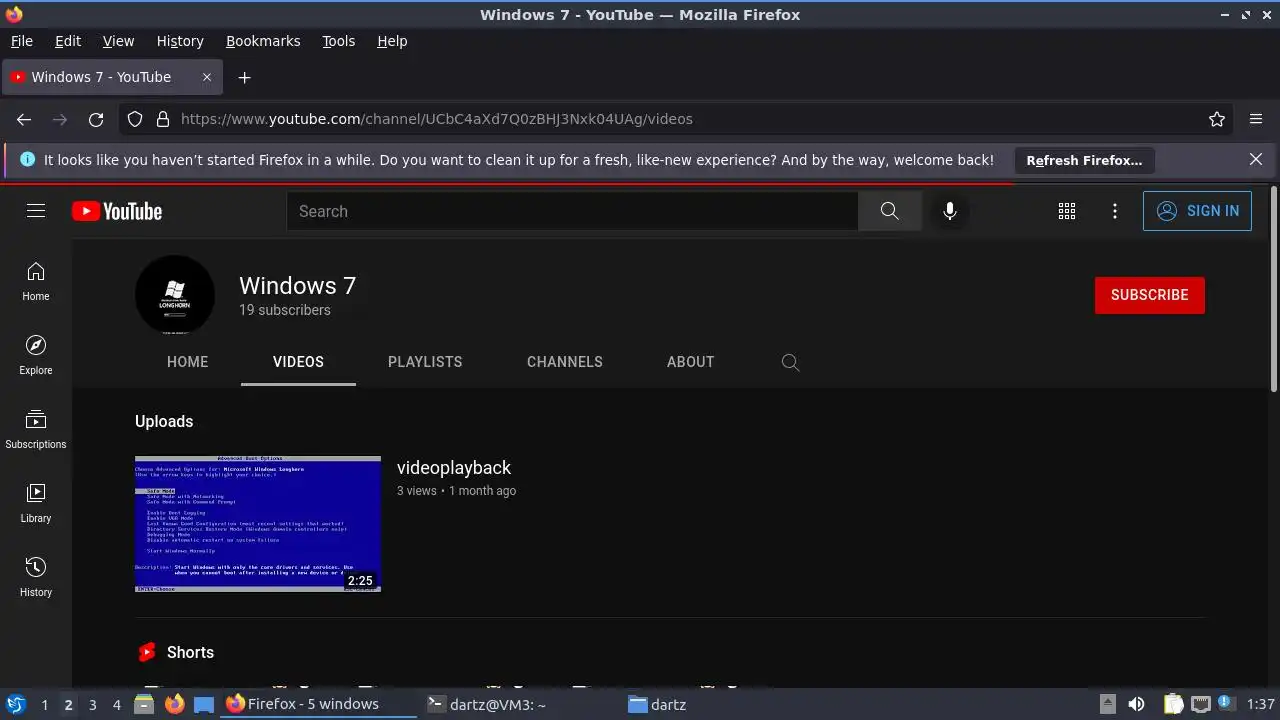Click the SIGN IN button
Screen dimensions: 1280x720
pyautogui.click(x=1197, y=211)
